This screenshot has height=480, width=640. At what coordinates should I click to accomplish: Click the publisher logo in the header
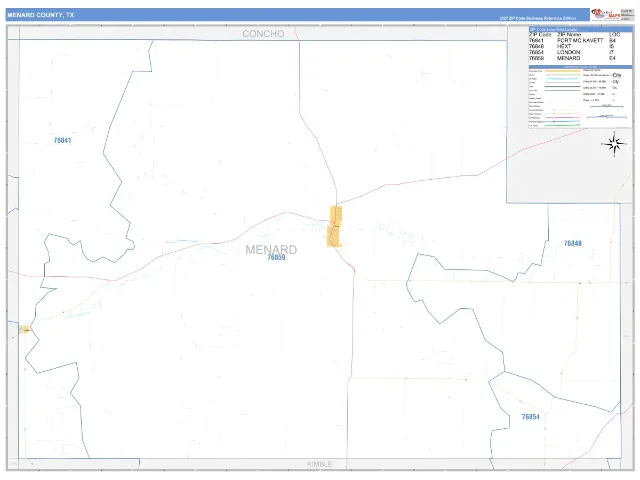(606, 15)
